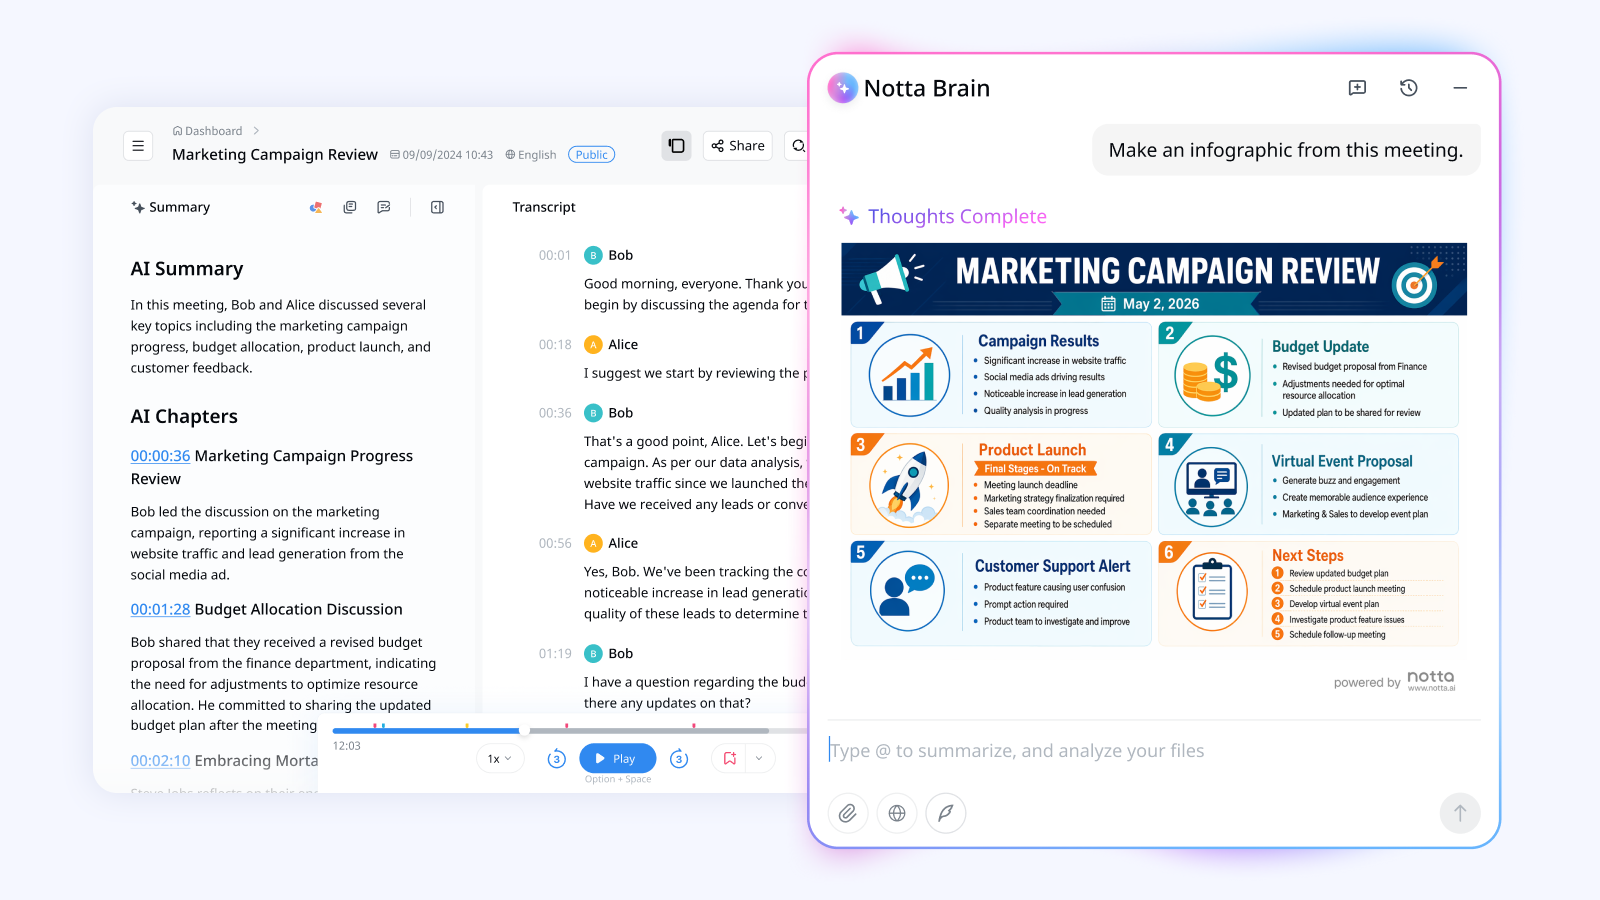Click the Notta Brain logo icon
Image resolution: width=1600 pixels, height=900 pixels.
tap(843, 88)
